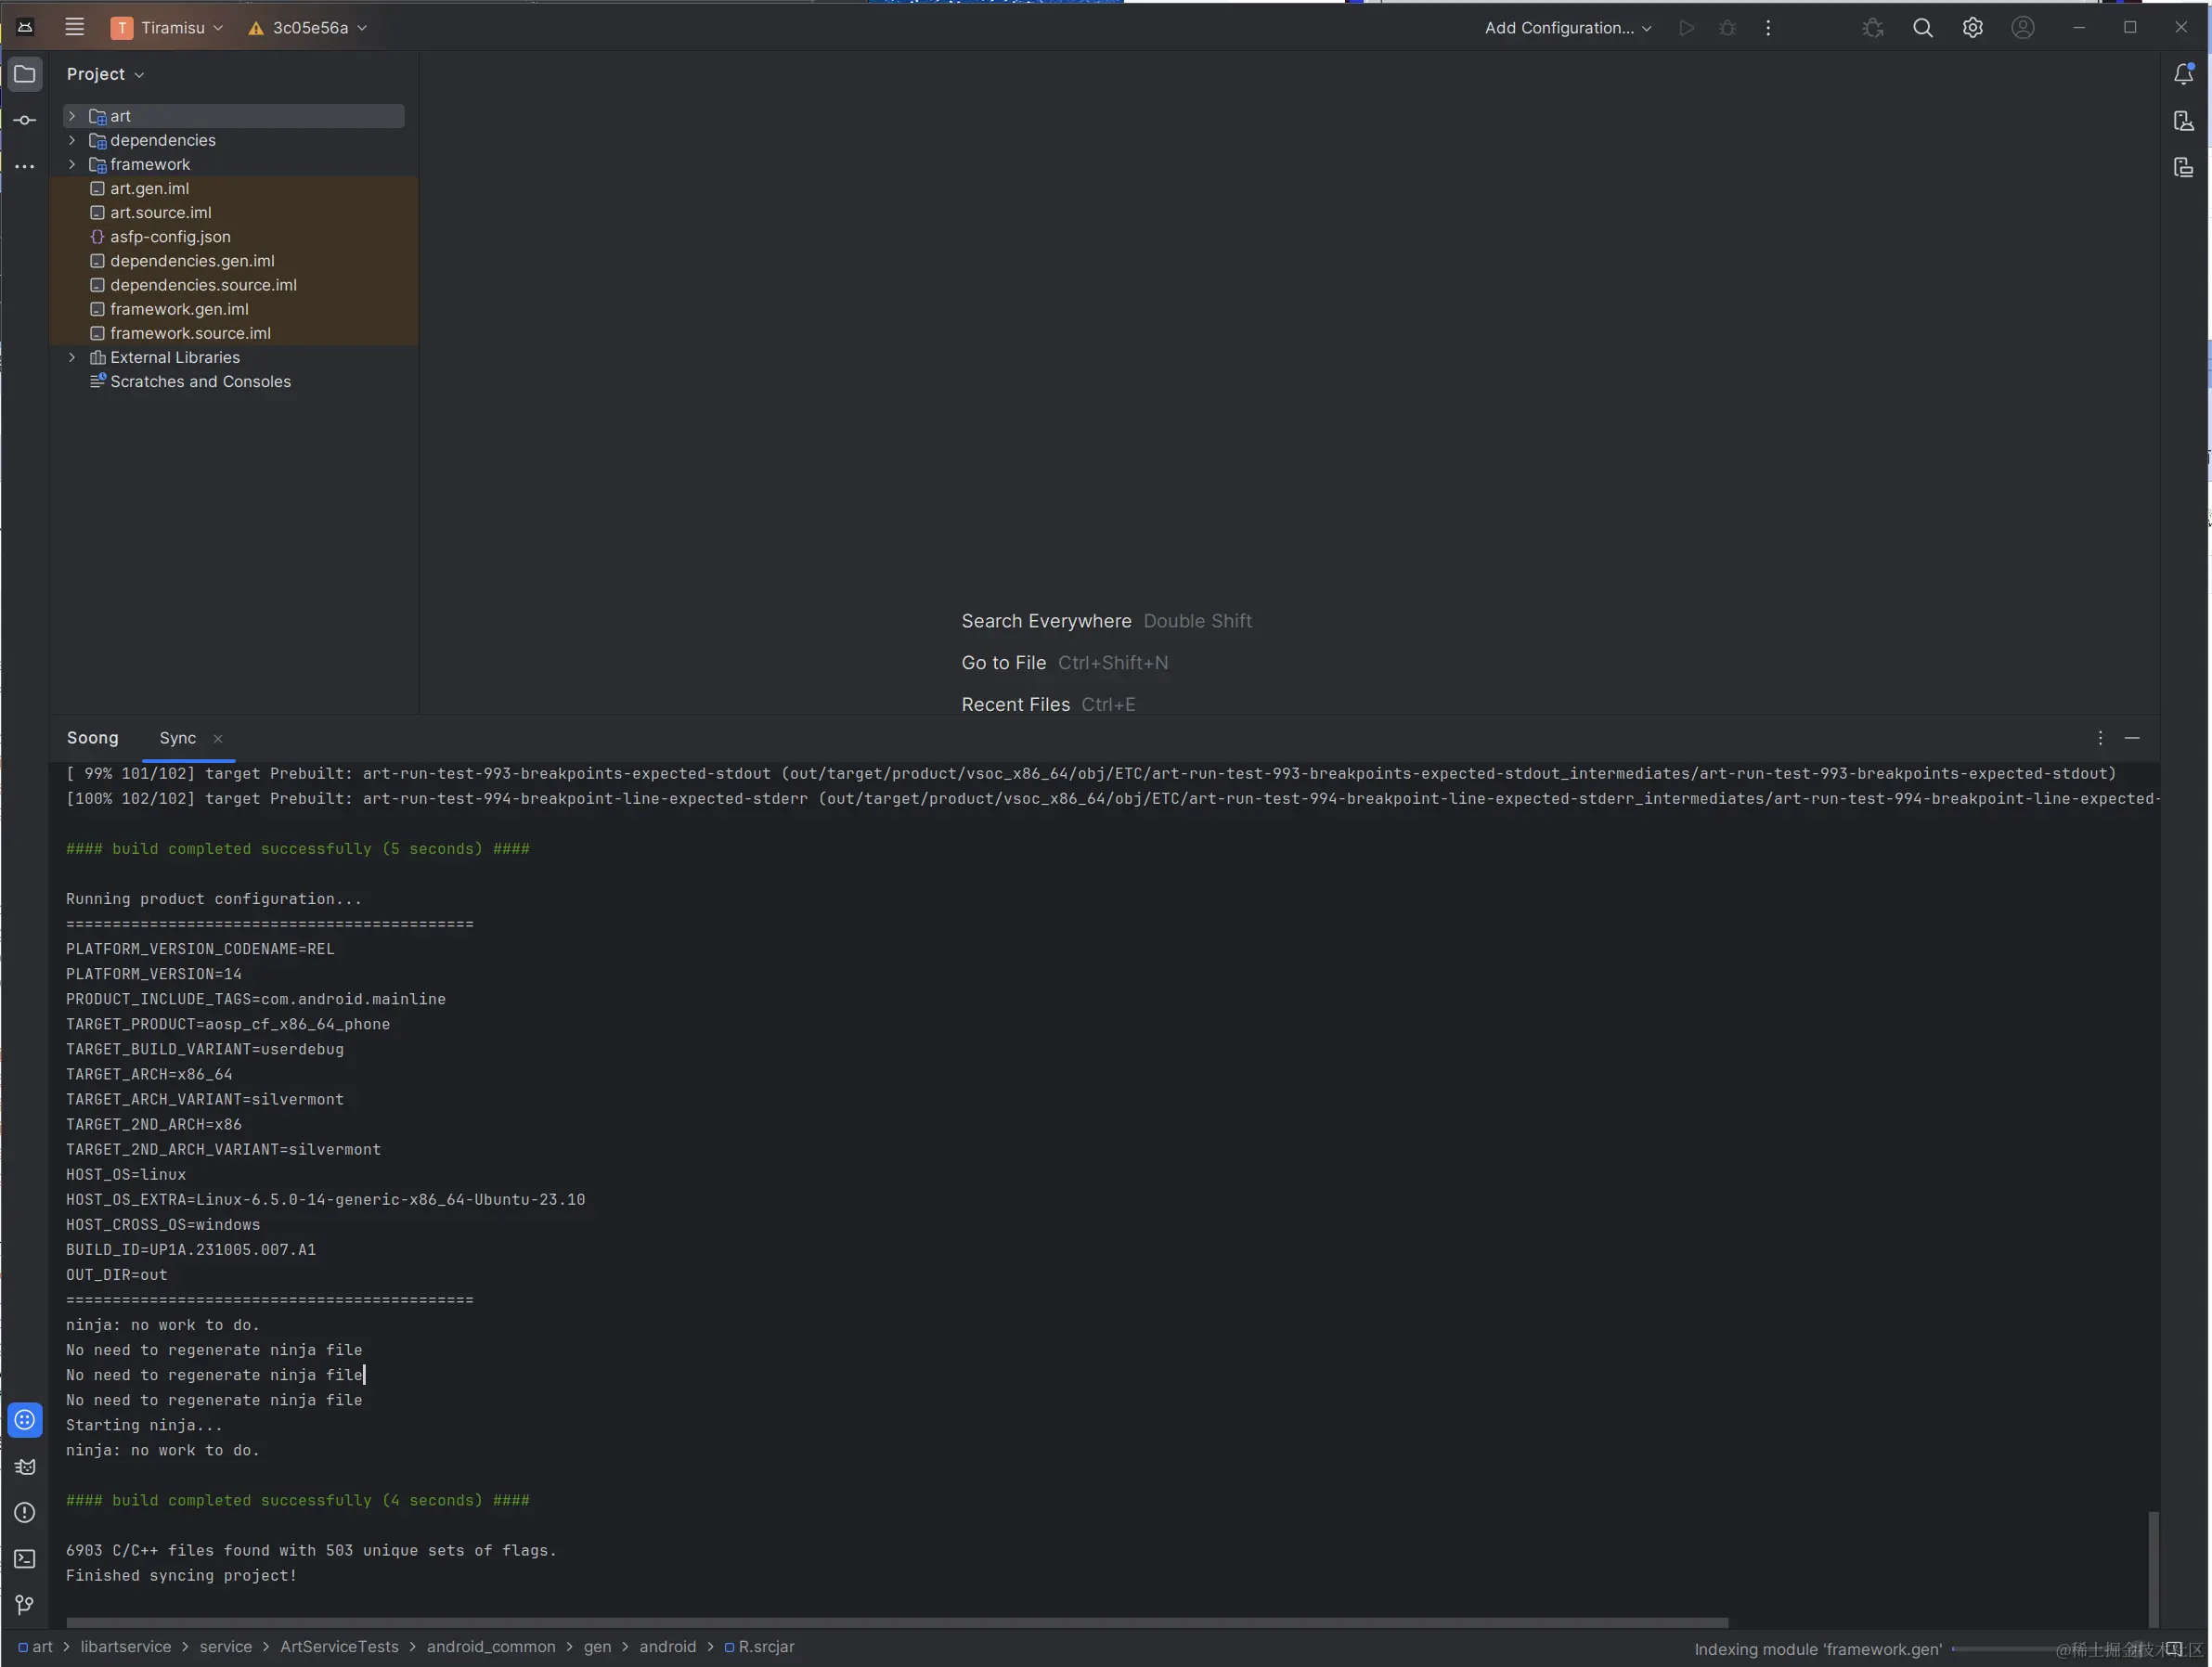Click 'Starting ninja...' console line
This screenshot has width=2212, height=1667.
(144, 1425)
